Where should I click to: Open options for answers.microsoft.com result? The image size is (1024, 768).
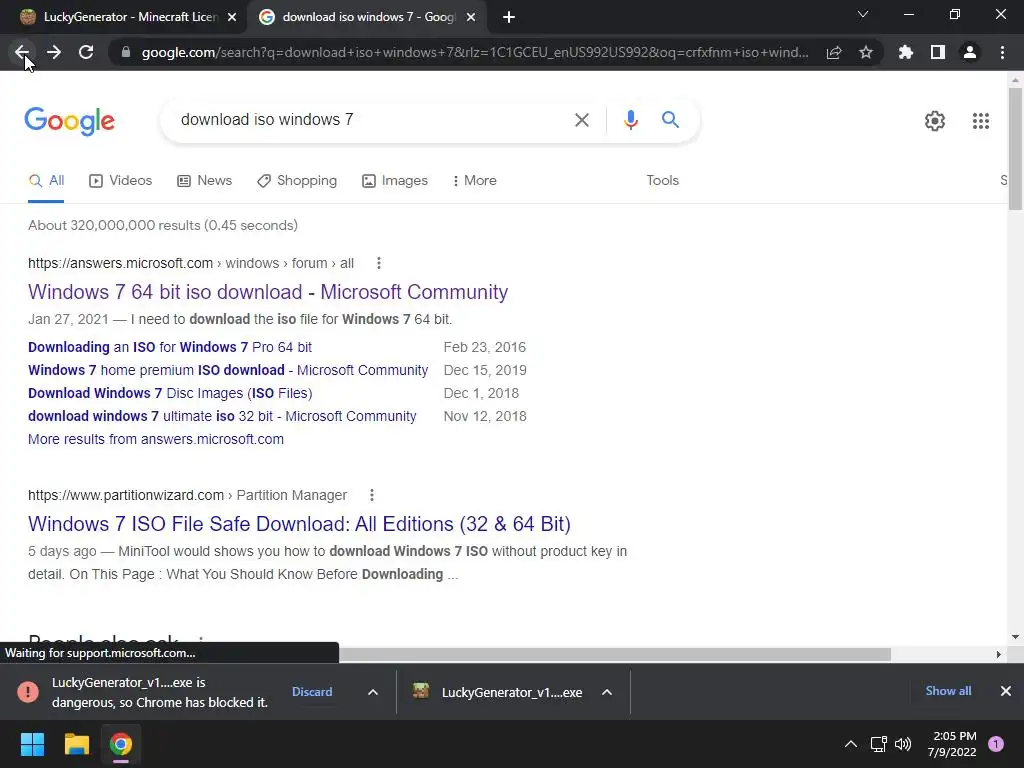point(379,263)
